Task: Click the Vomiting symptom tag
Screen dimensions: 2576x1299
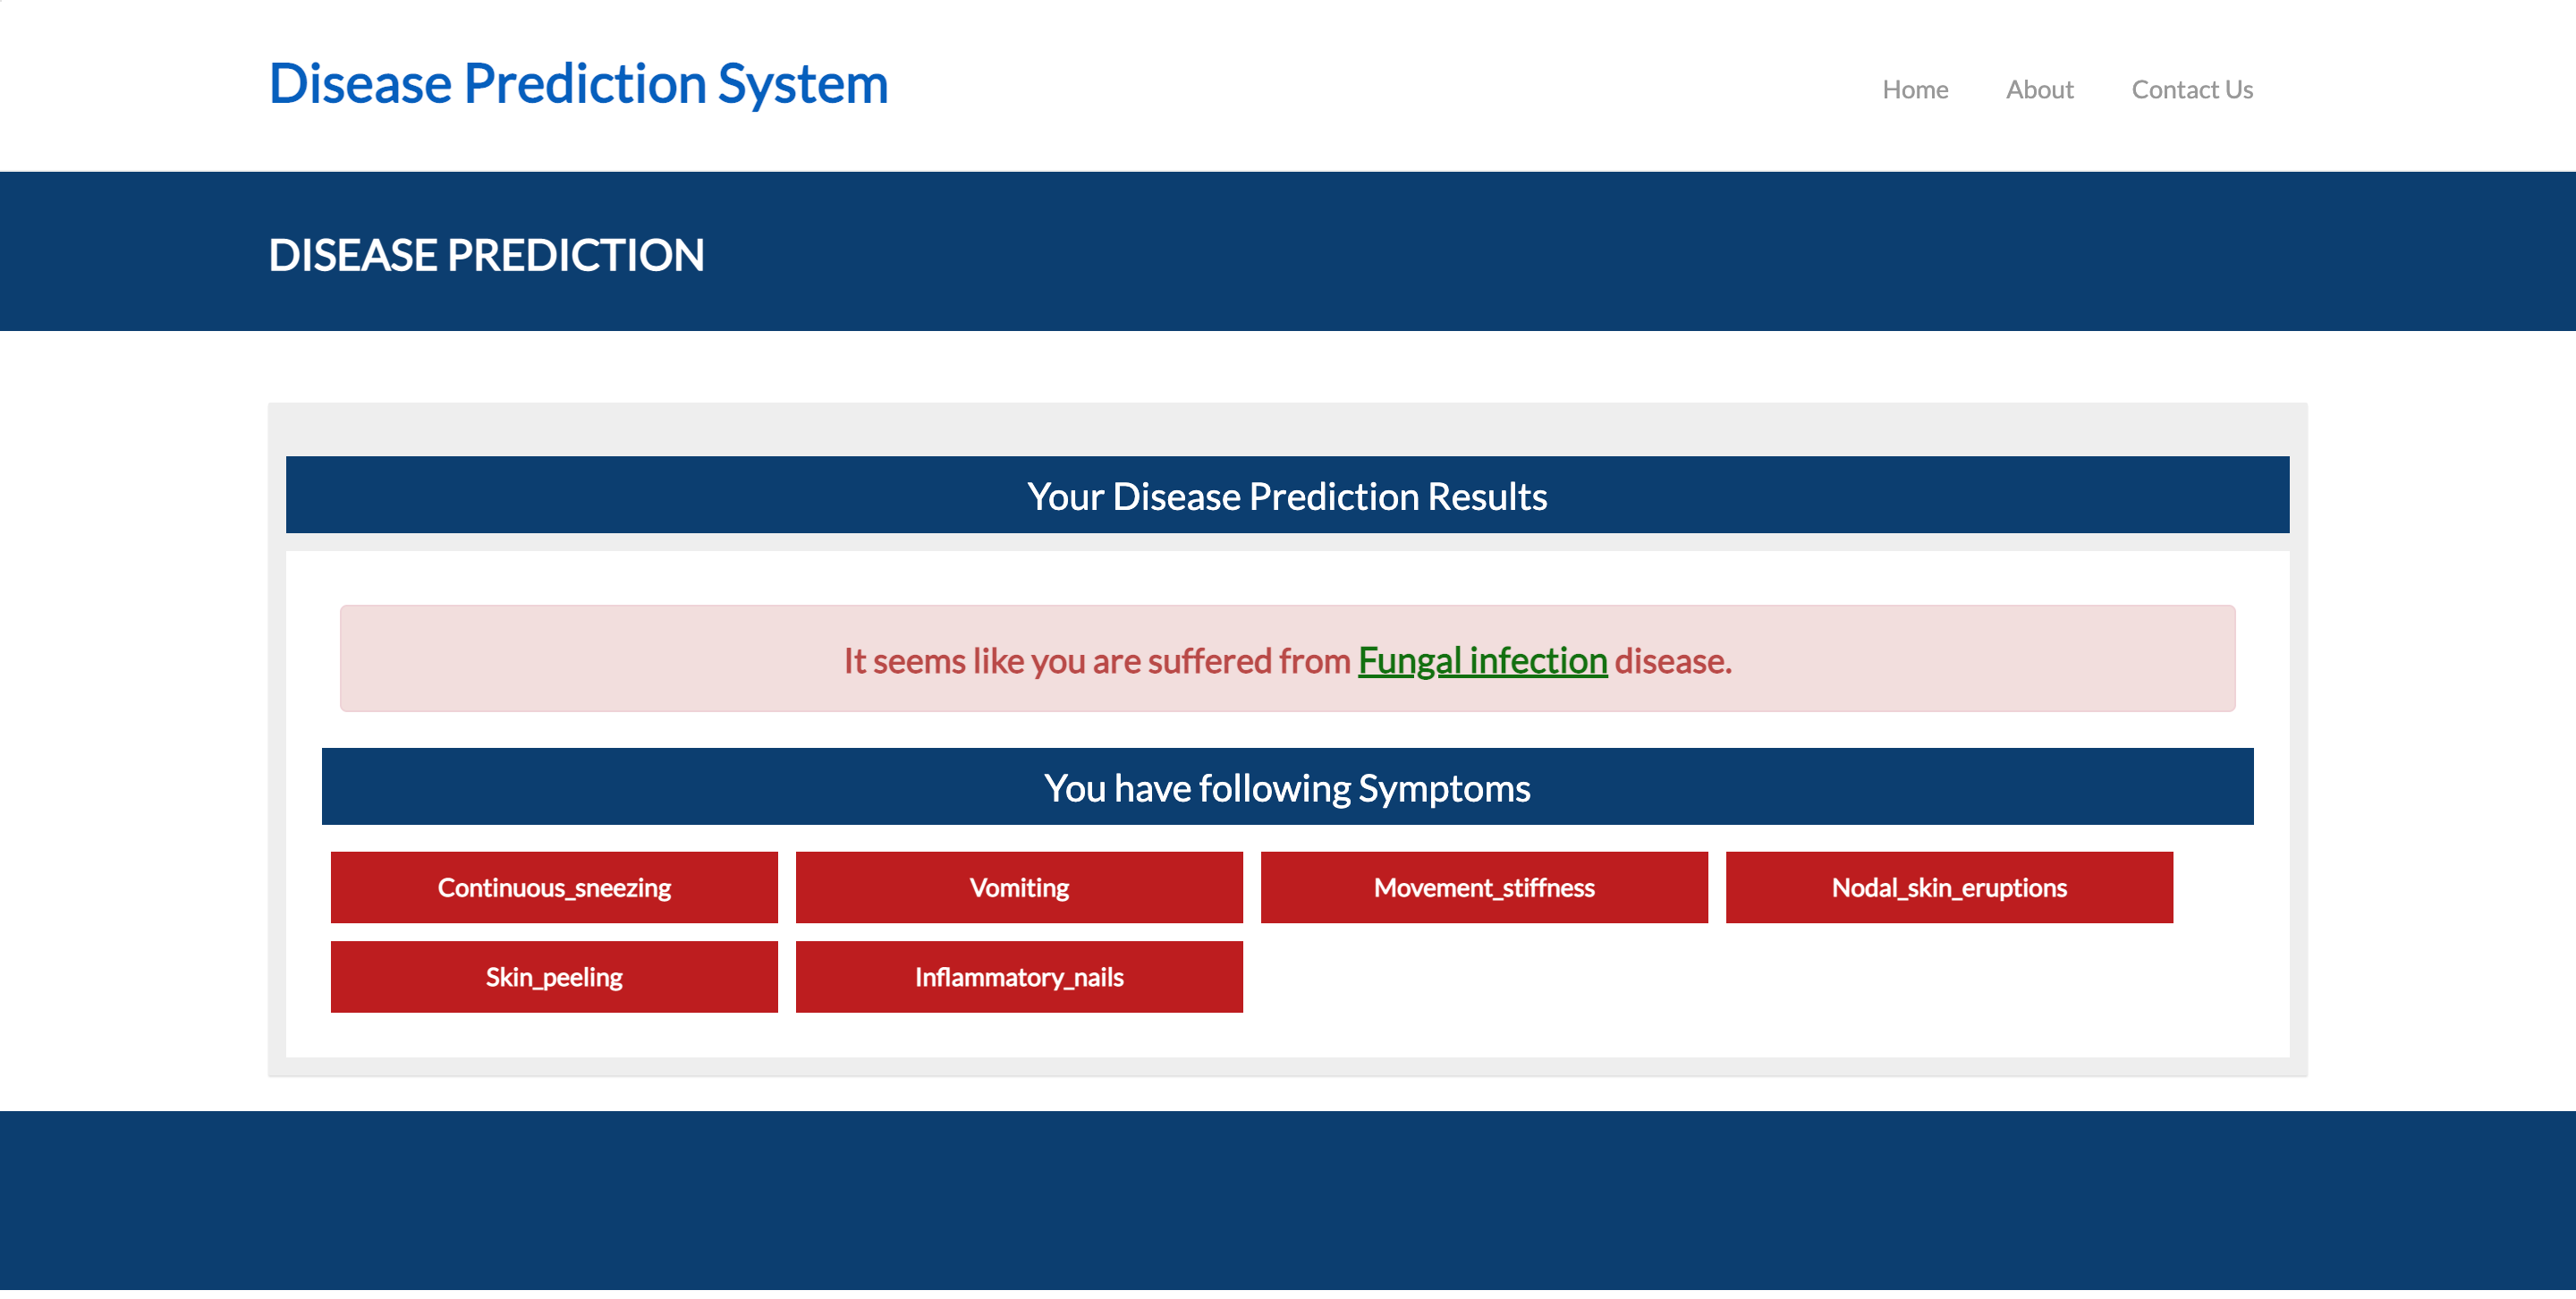Action: click(1020, 887)
